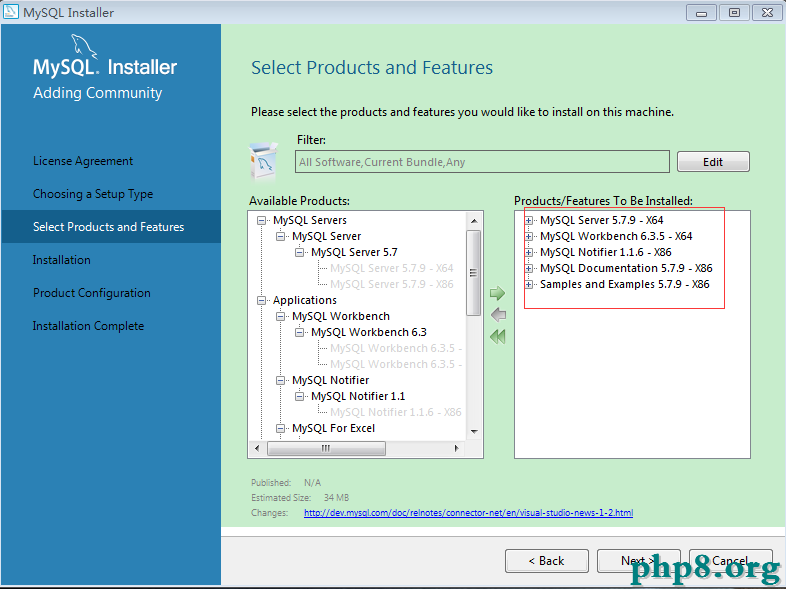Go to Product Configuration step

(x=92, y=293)
